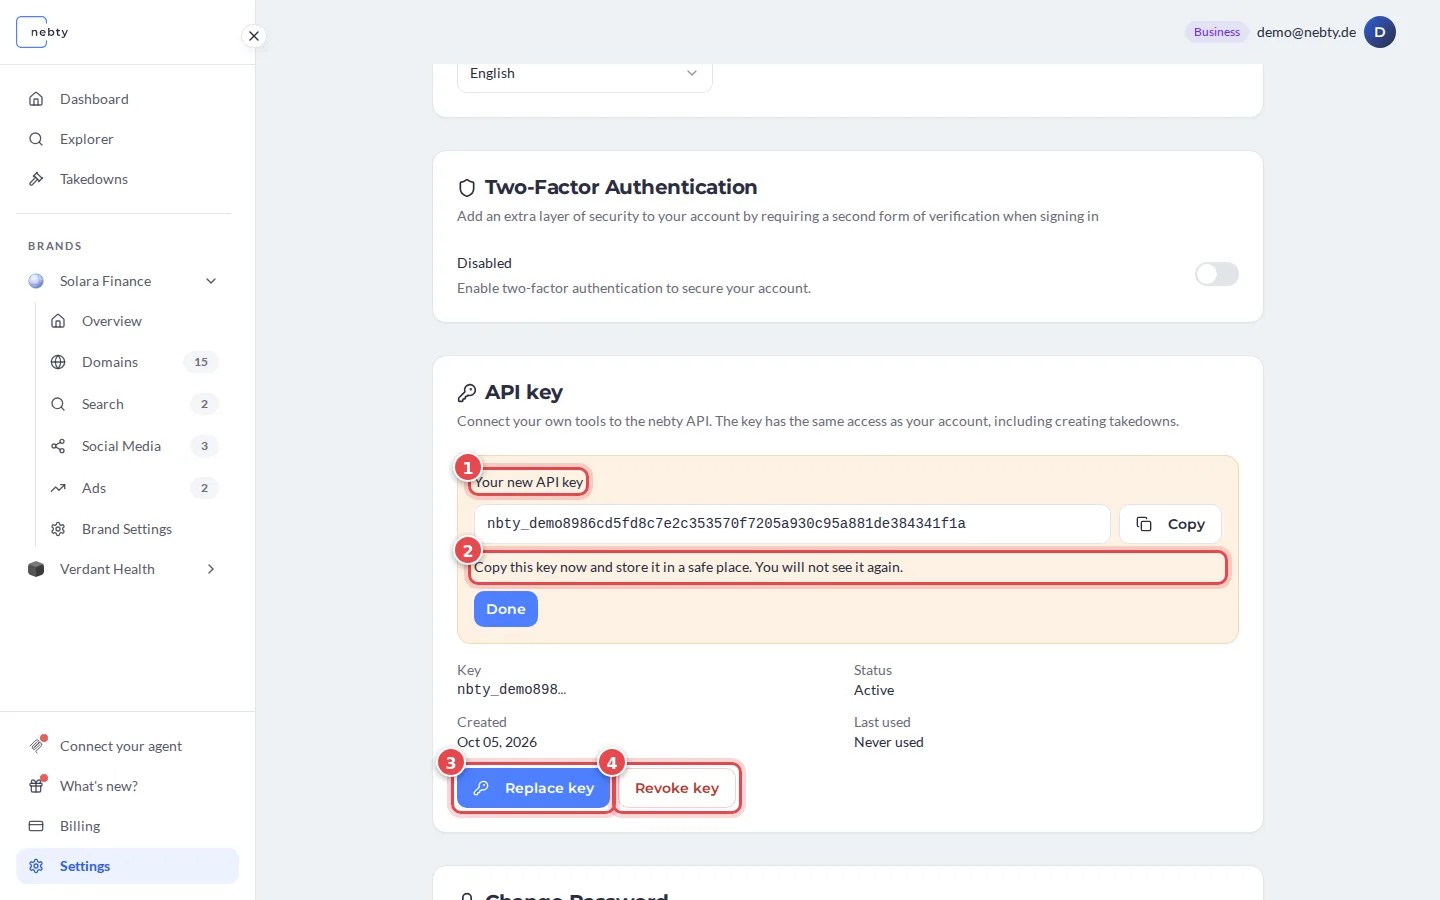Screen dimensions: 1440x900
Task: Click the Revoke key button
Action: coord(677,788)
